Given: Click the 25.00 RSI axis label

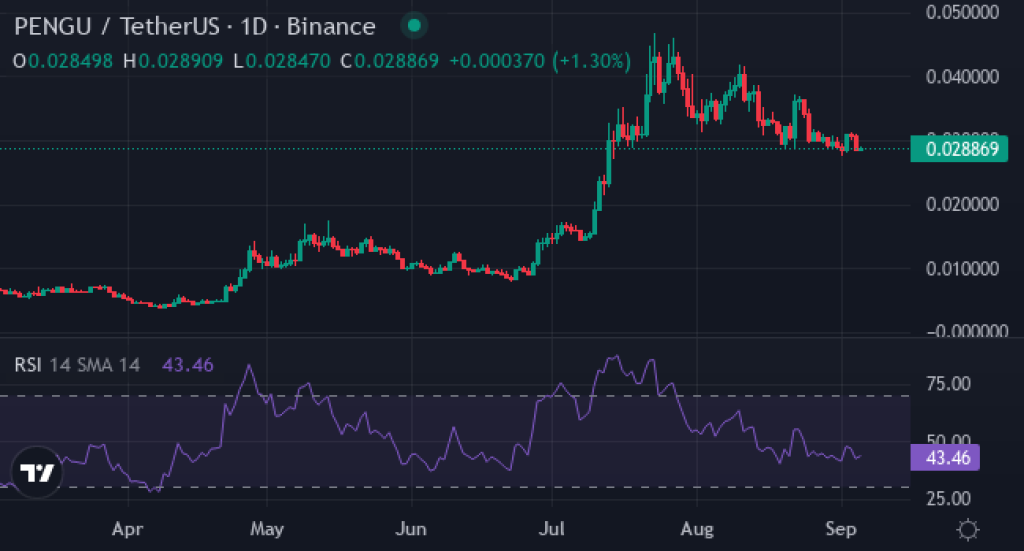Looking at the screenshot, I should (x=948, y=499).
